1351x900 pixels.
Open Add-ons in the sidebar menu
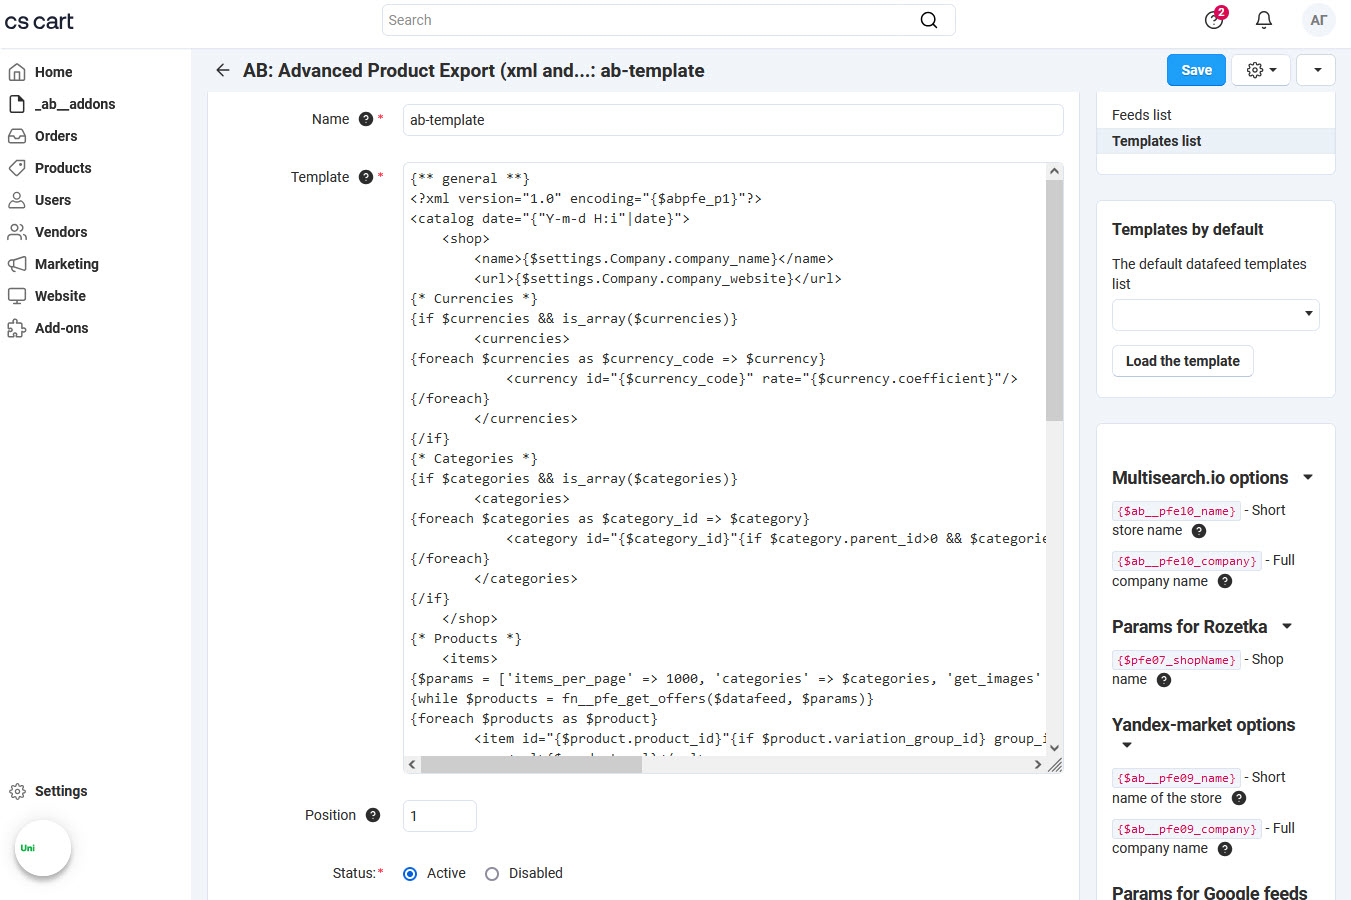61,328
